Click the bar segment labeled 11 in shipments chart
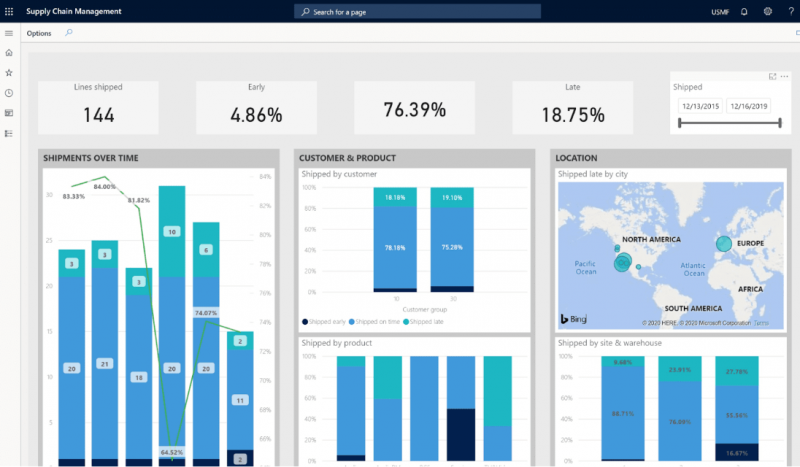Screen dimensions: 800x467 240,400
